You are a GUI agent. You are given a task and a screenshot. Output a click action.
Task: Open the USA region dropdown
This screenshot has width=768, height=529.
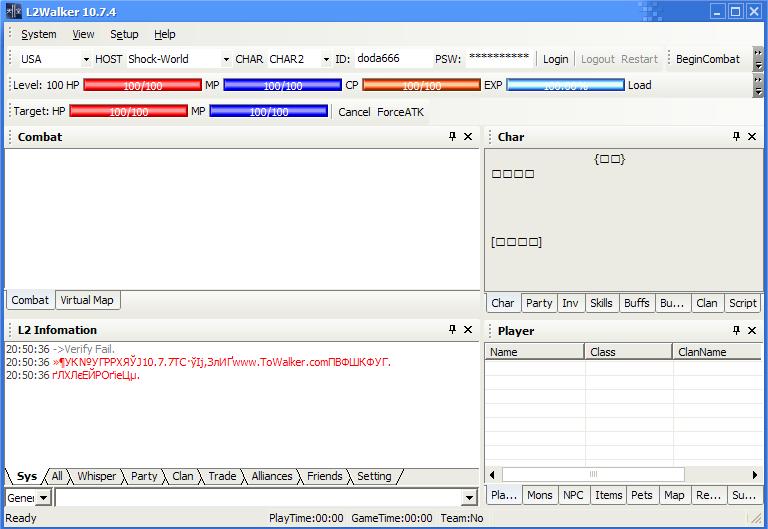[86, 59]
